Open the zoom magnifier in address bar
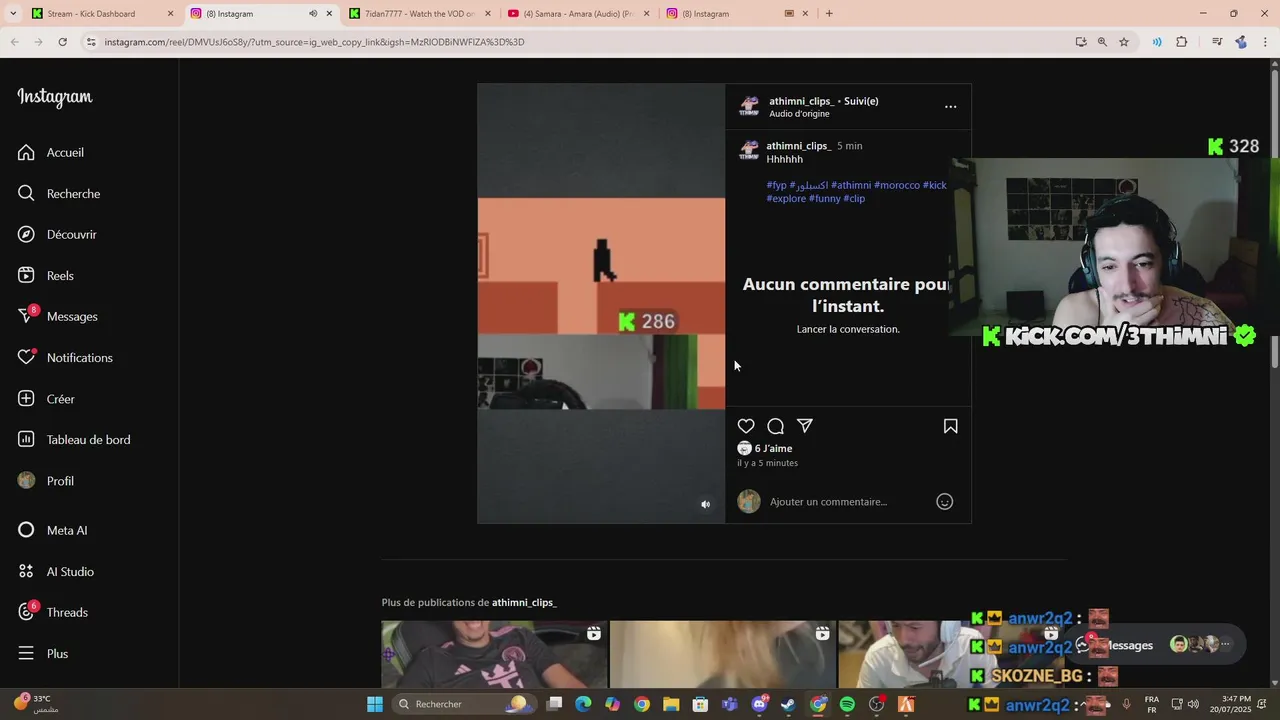 point(1102,42)
